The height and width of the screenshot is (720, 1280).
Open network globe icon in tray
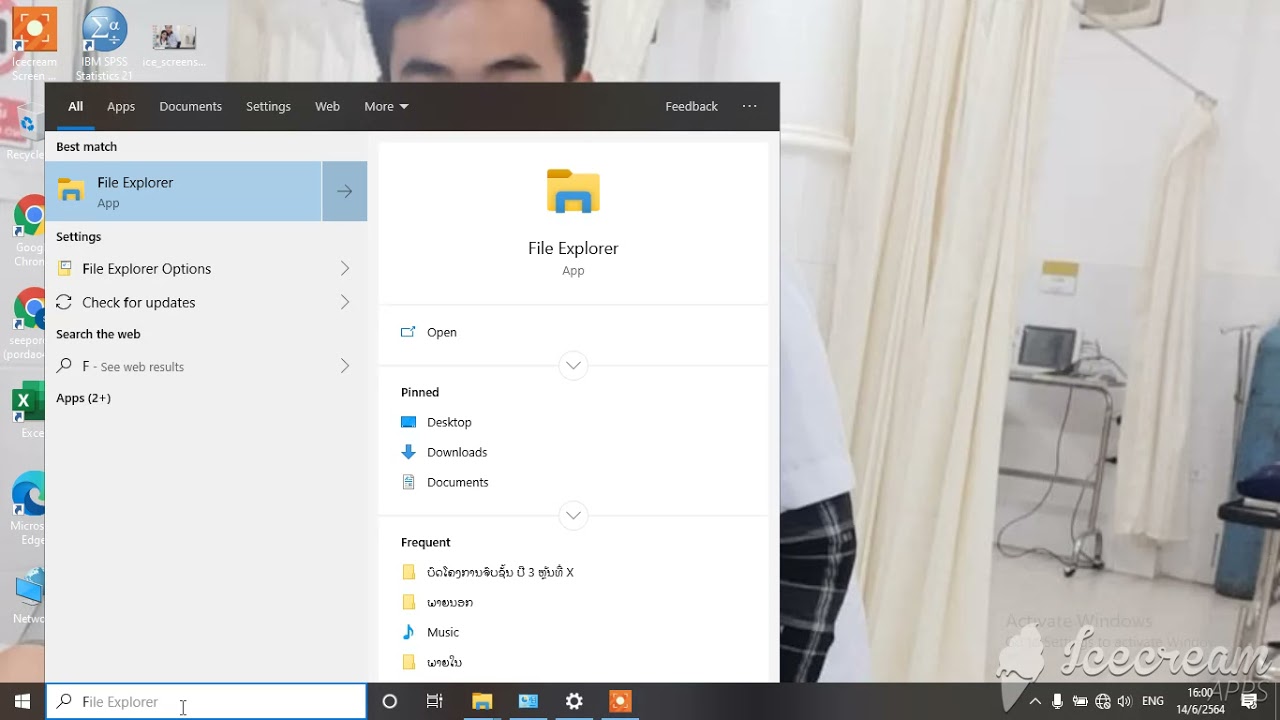click(1103, 701)
